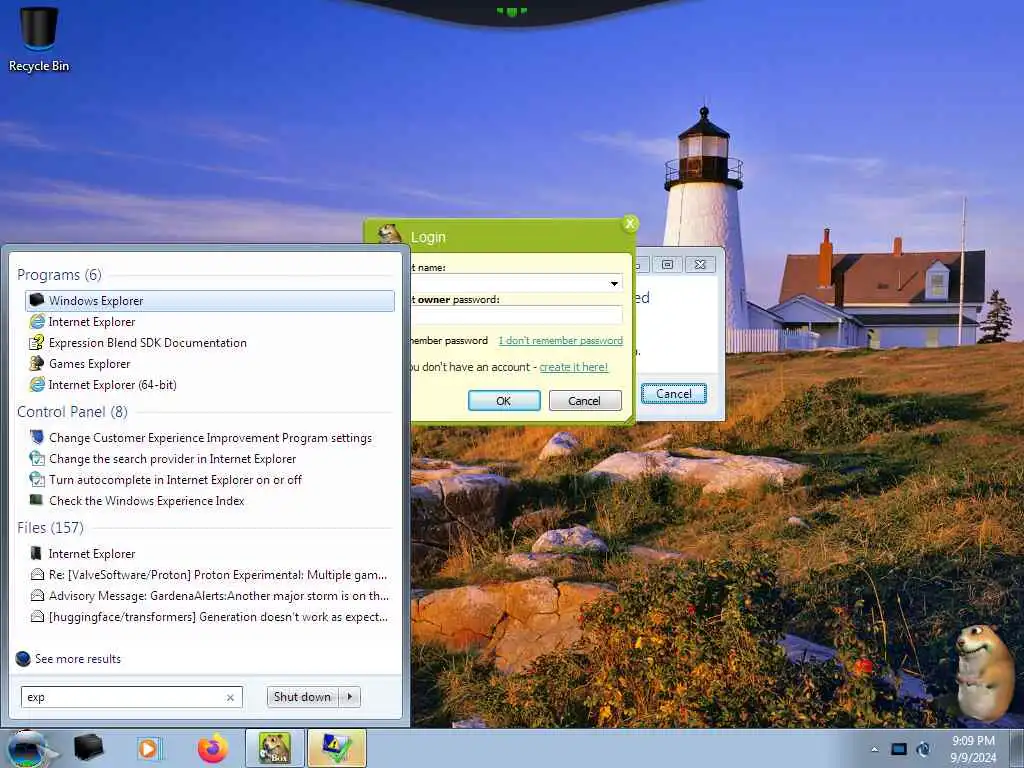Image resolution: width=1024 pixels, height=768 pixels.
Task: Click the gopher icon in Login title
Action: (x=390, y=233)
